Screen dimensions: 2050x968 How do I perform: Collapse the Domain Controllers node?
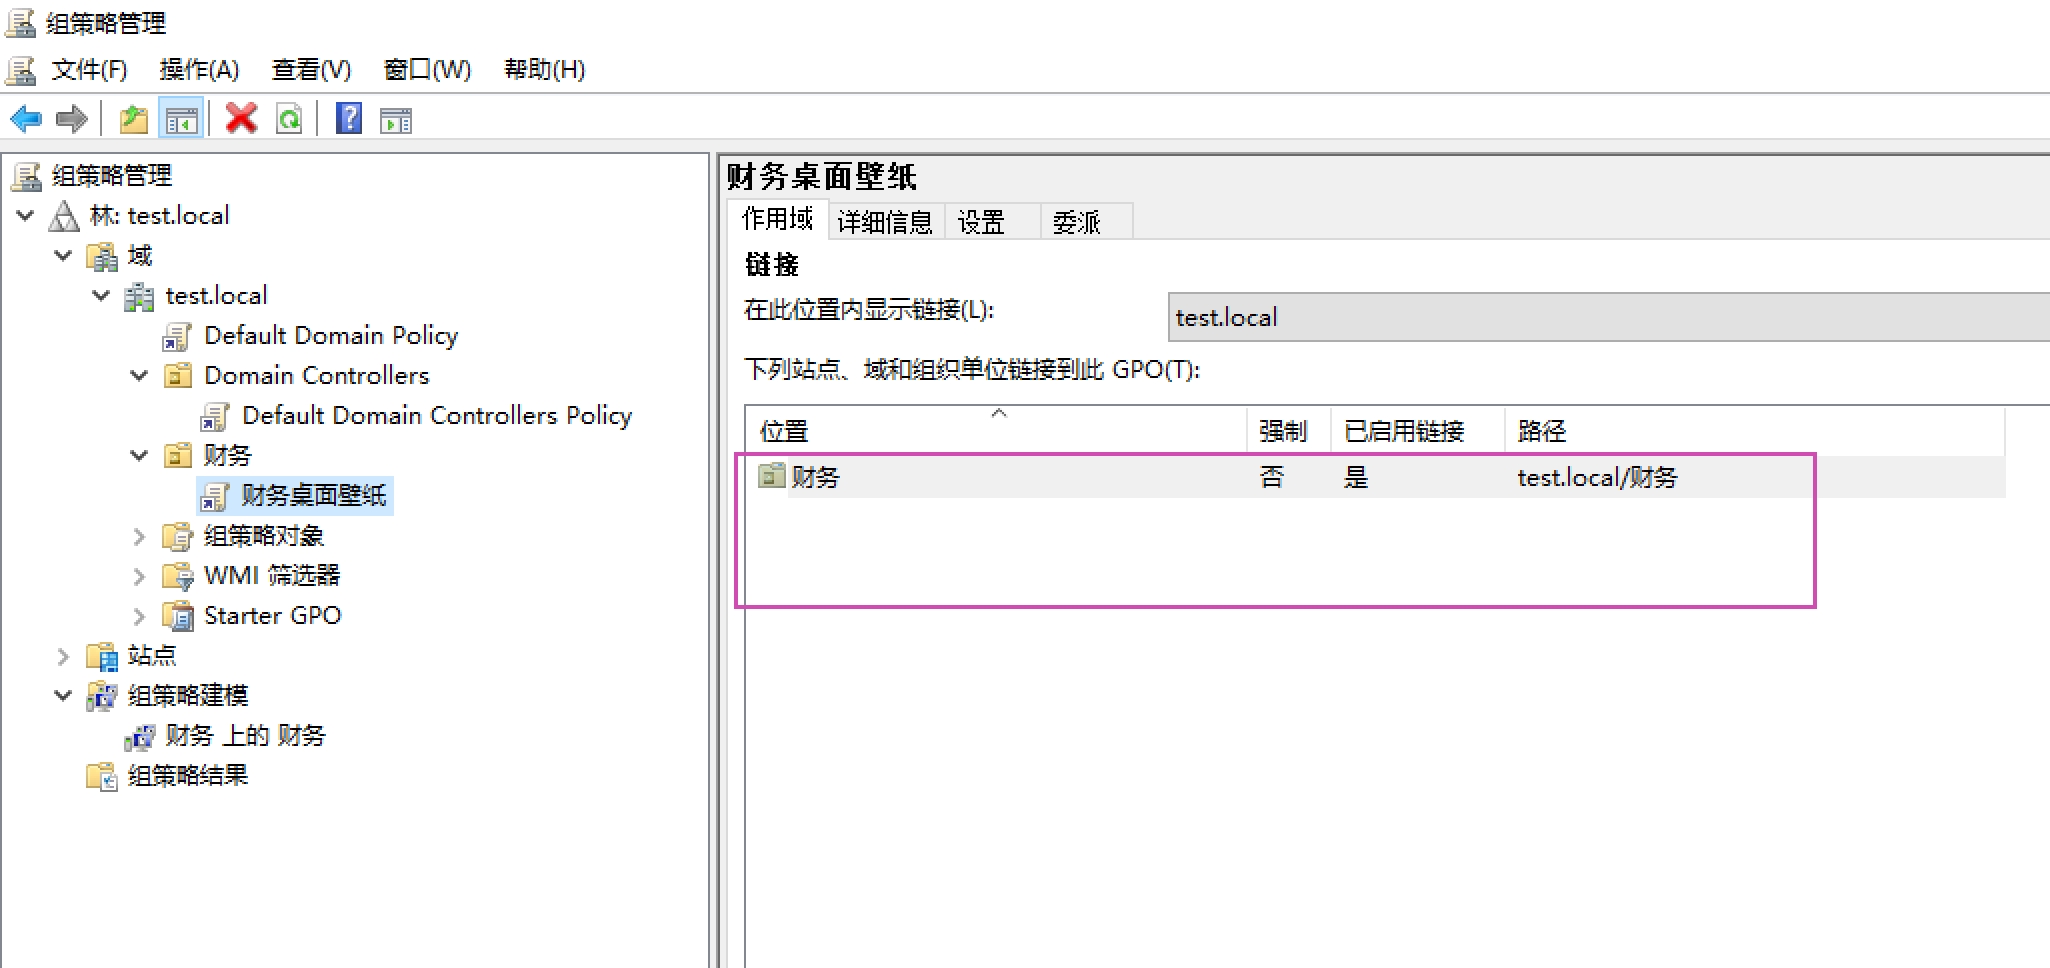(x=140, y=376)
